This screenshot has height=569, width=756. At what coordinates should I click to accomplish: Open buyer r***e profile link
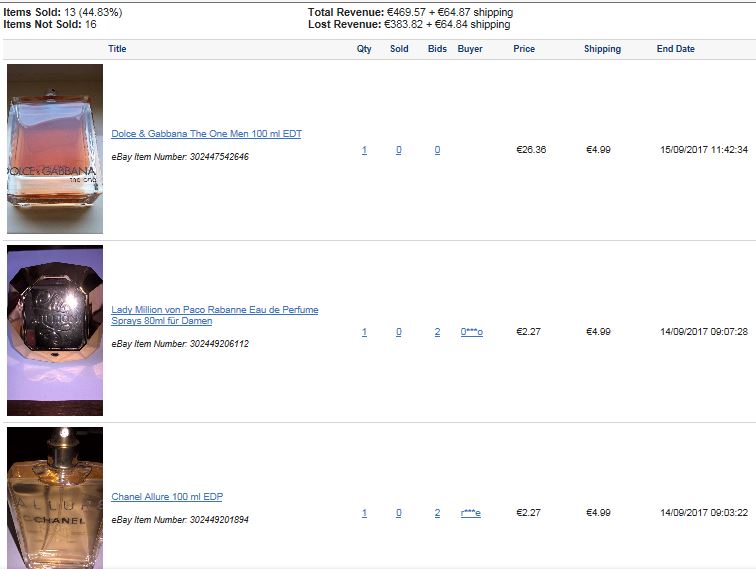(471, 513)
